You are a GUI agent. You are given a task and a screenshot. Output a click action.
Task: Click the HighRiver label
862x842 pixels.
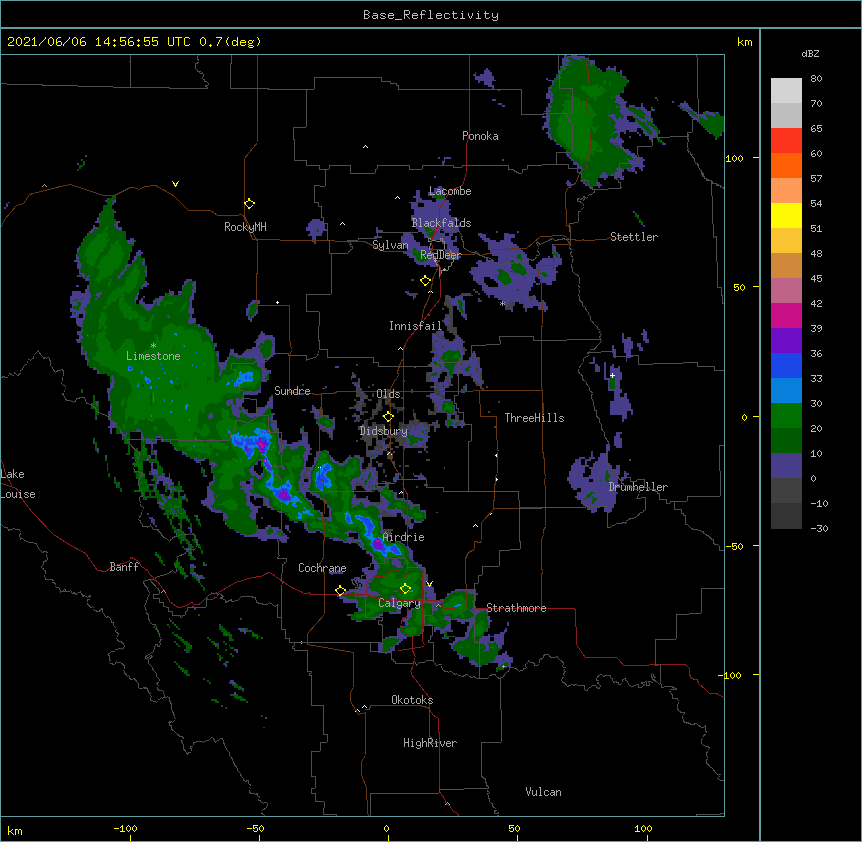pos(430,743)
